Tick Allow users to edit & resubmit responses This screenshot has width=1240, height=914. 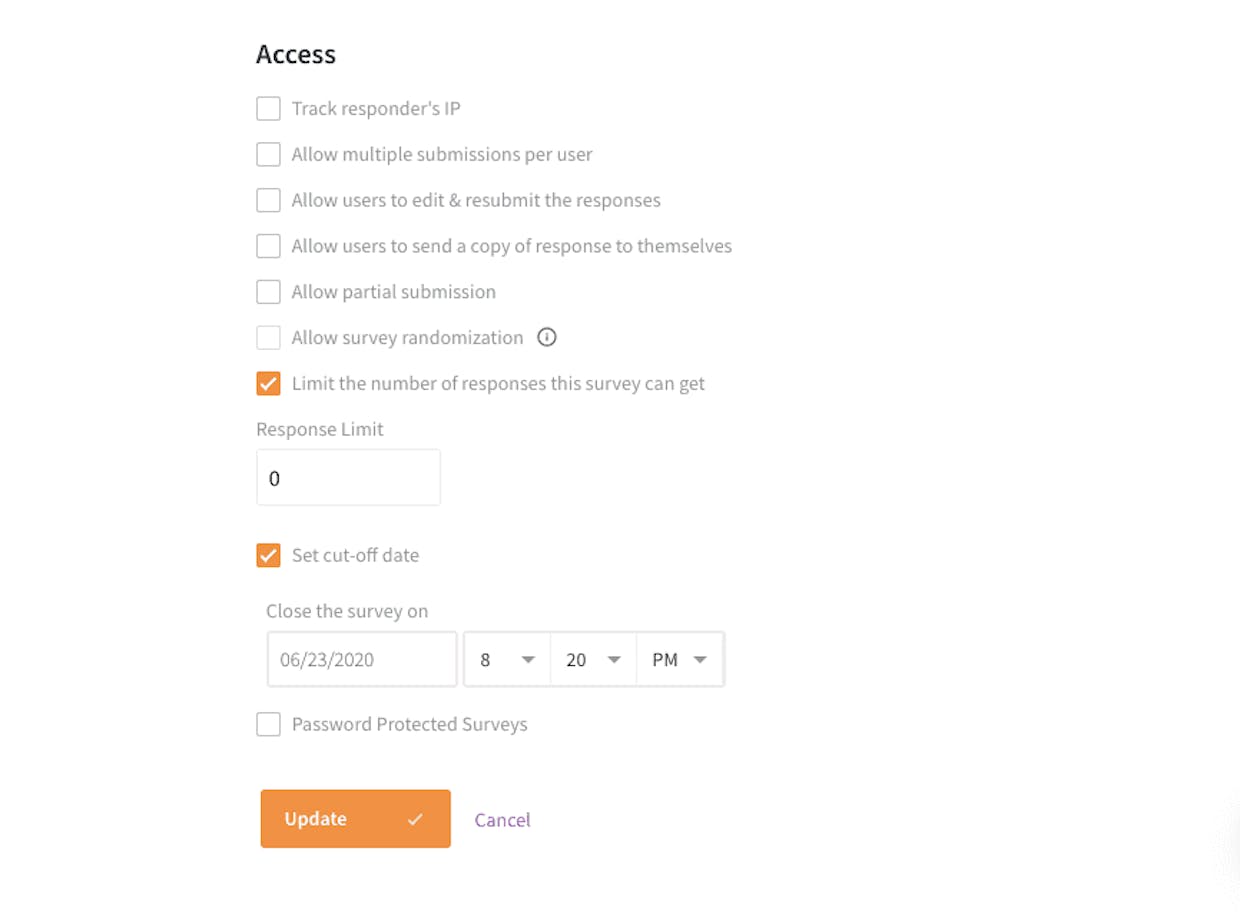click(268, 200)
